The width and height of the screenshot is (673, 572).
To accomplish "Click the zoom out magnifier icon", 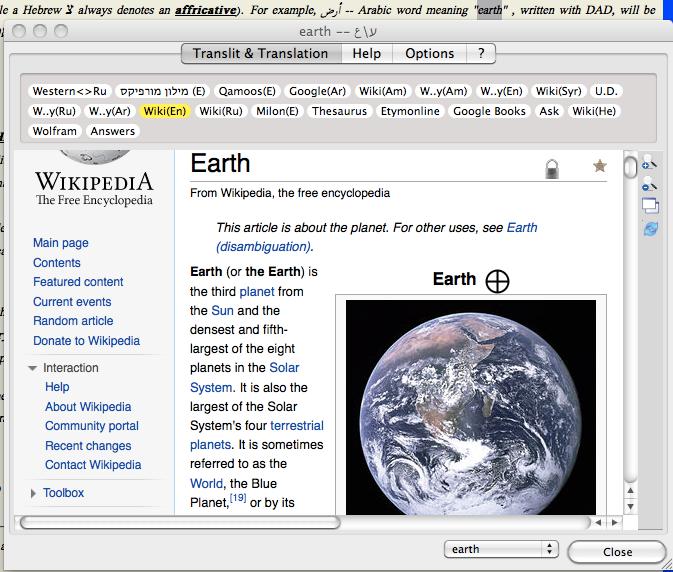I will (x=648, y=185).
